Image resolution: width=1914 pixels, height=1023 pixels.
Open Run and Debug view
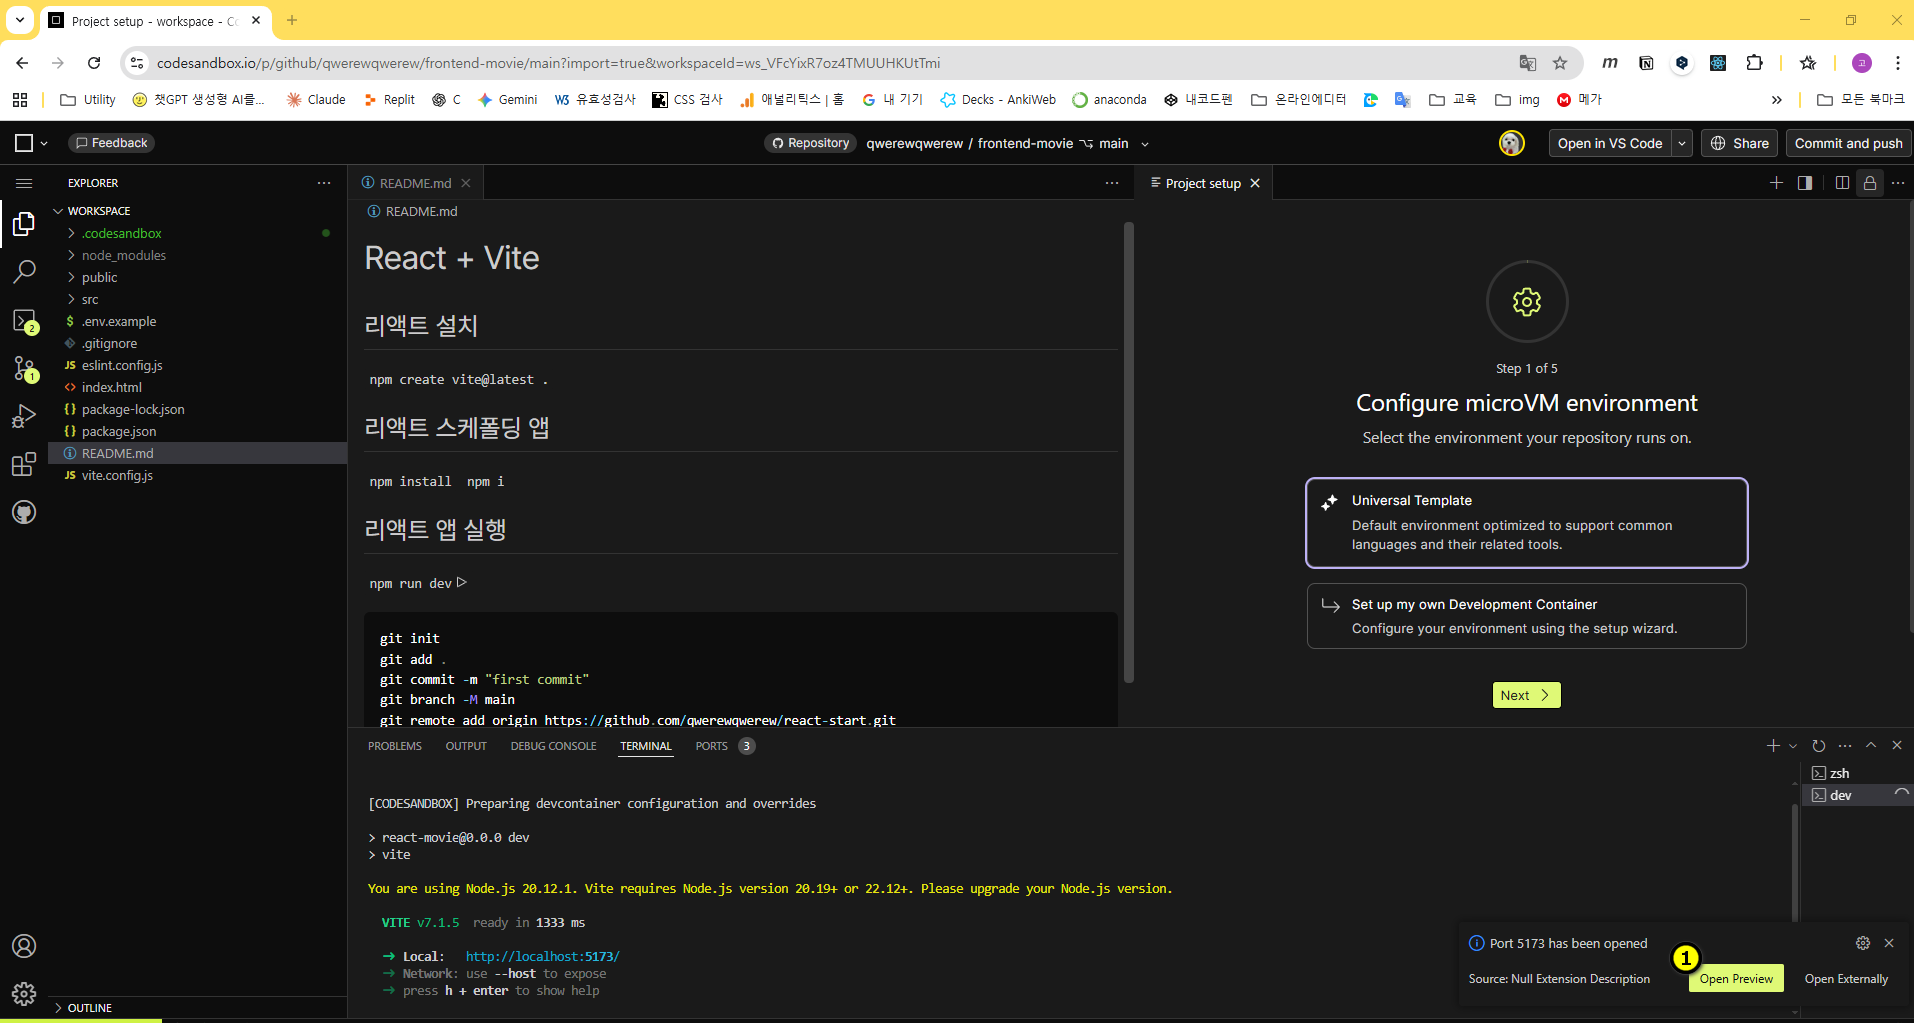coord(24,416)
